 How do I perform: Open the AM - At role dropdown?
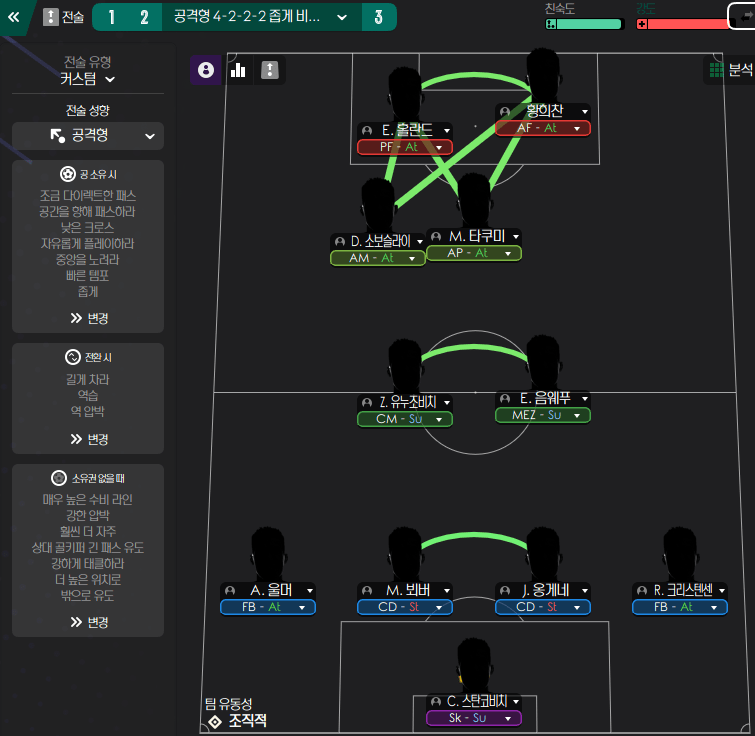(x=378, y=258)
